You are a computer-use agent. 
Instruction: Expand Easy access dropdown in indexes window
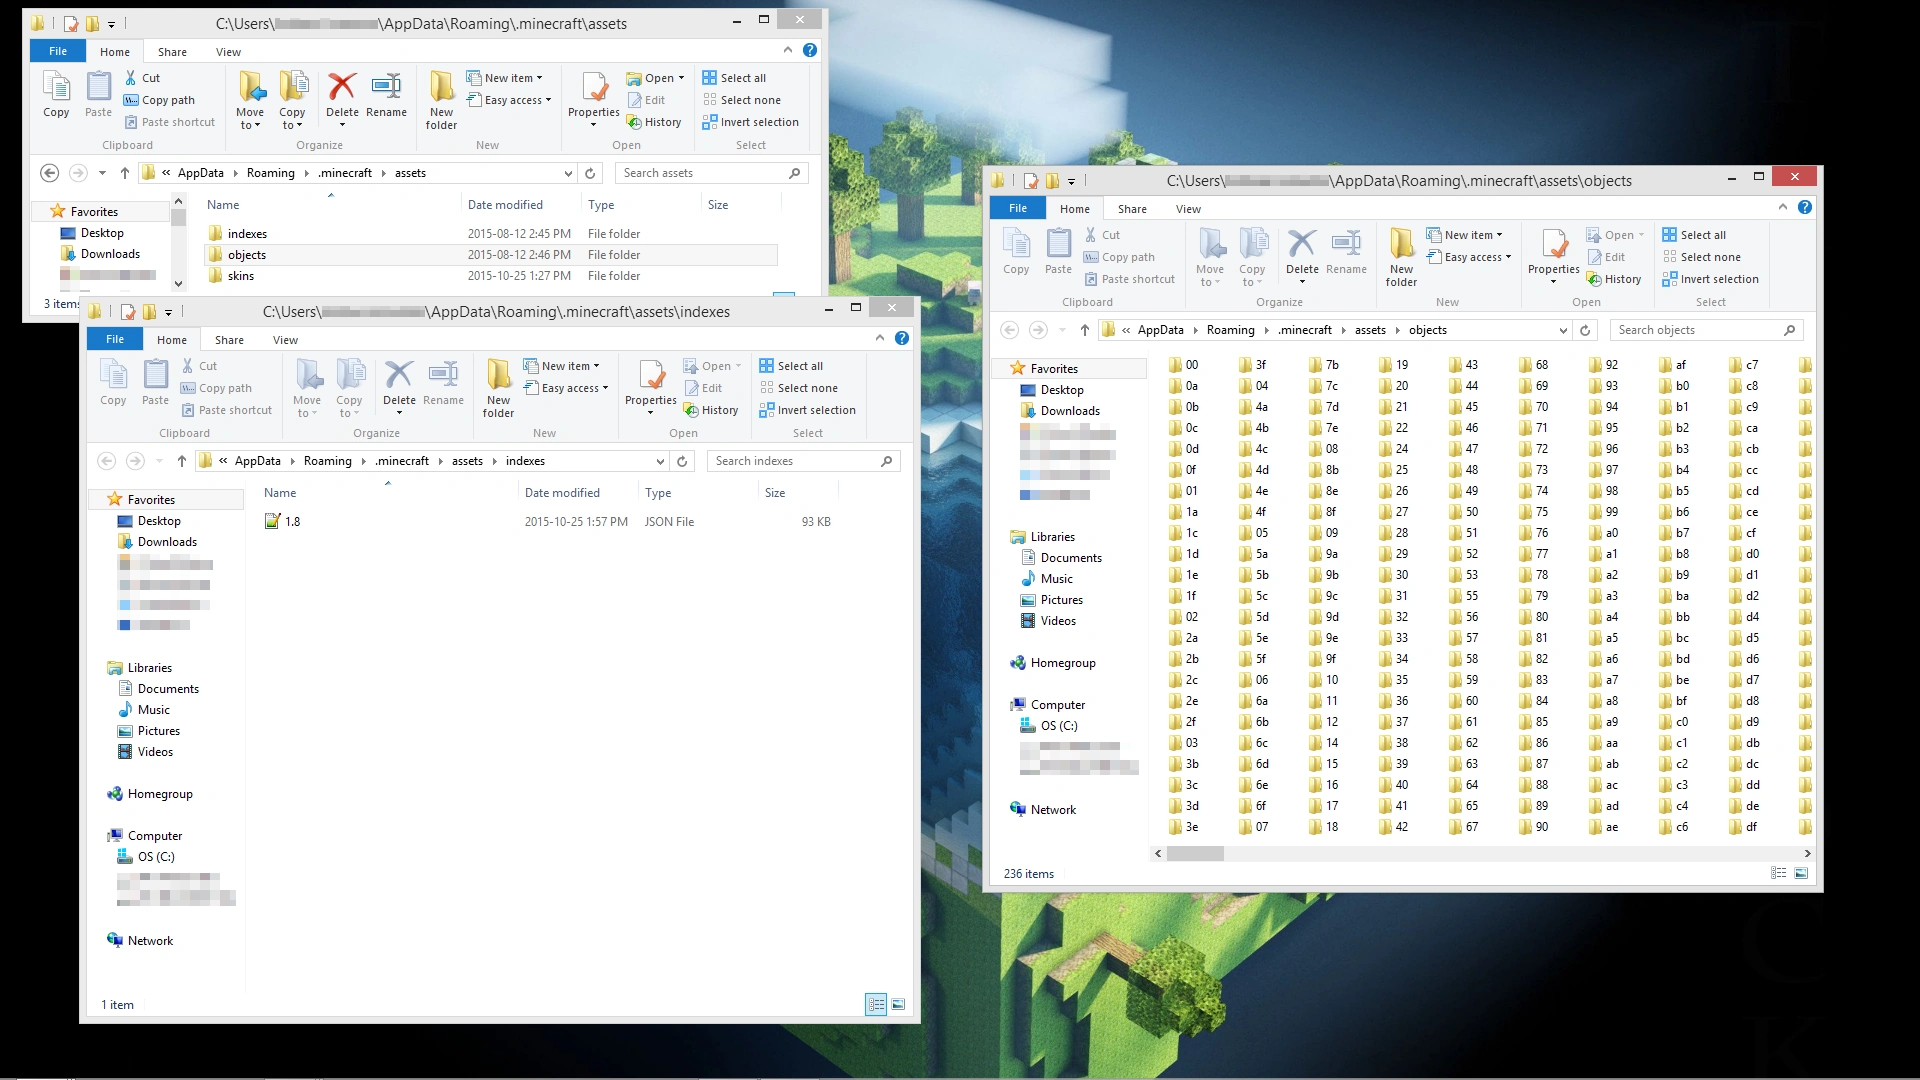click(574, 388)
